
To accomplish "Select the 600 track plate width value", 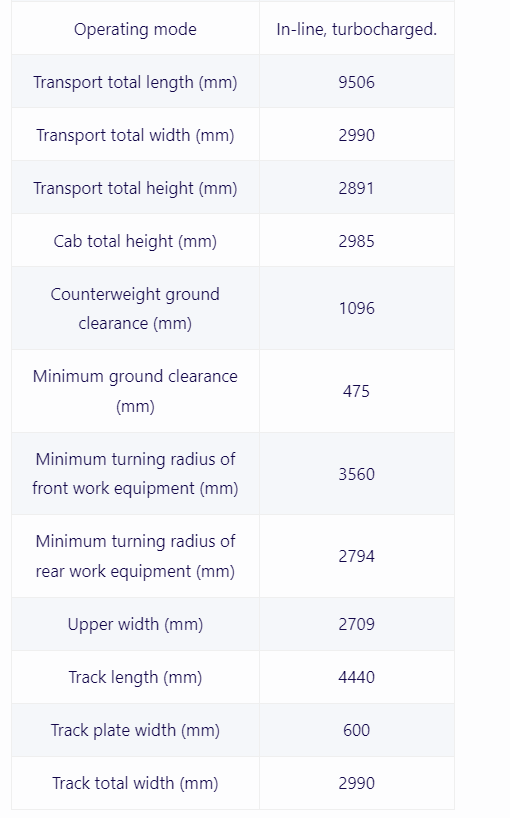I will (x=357, y=730).
